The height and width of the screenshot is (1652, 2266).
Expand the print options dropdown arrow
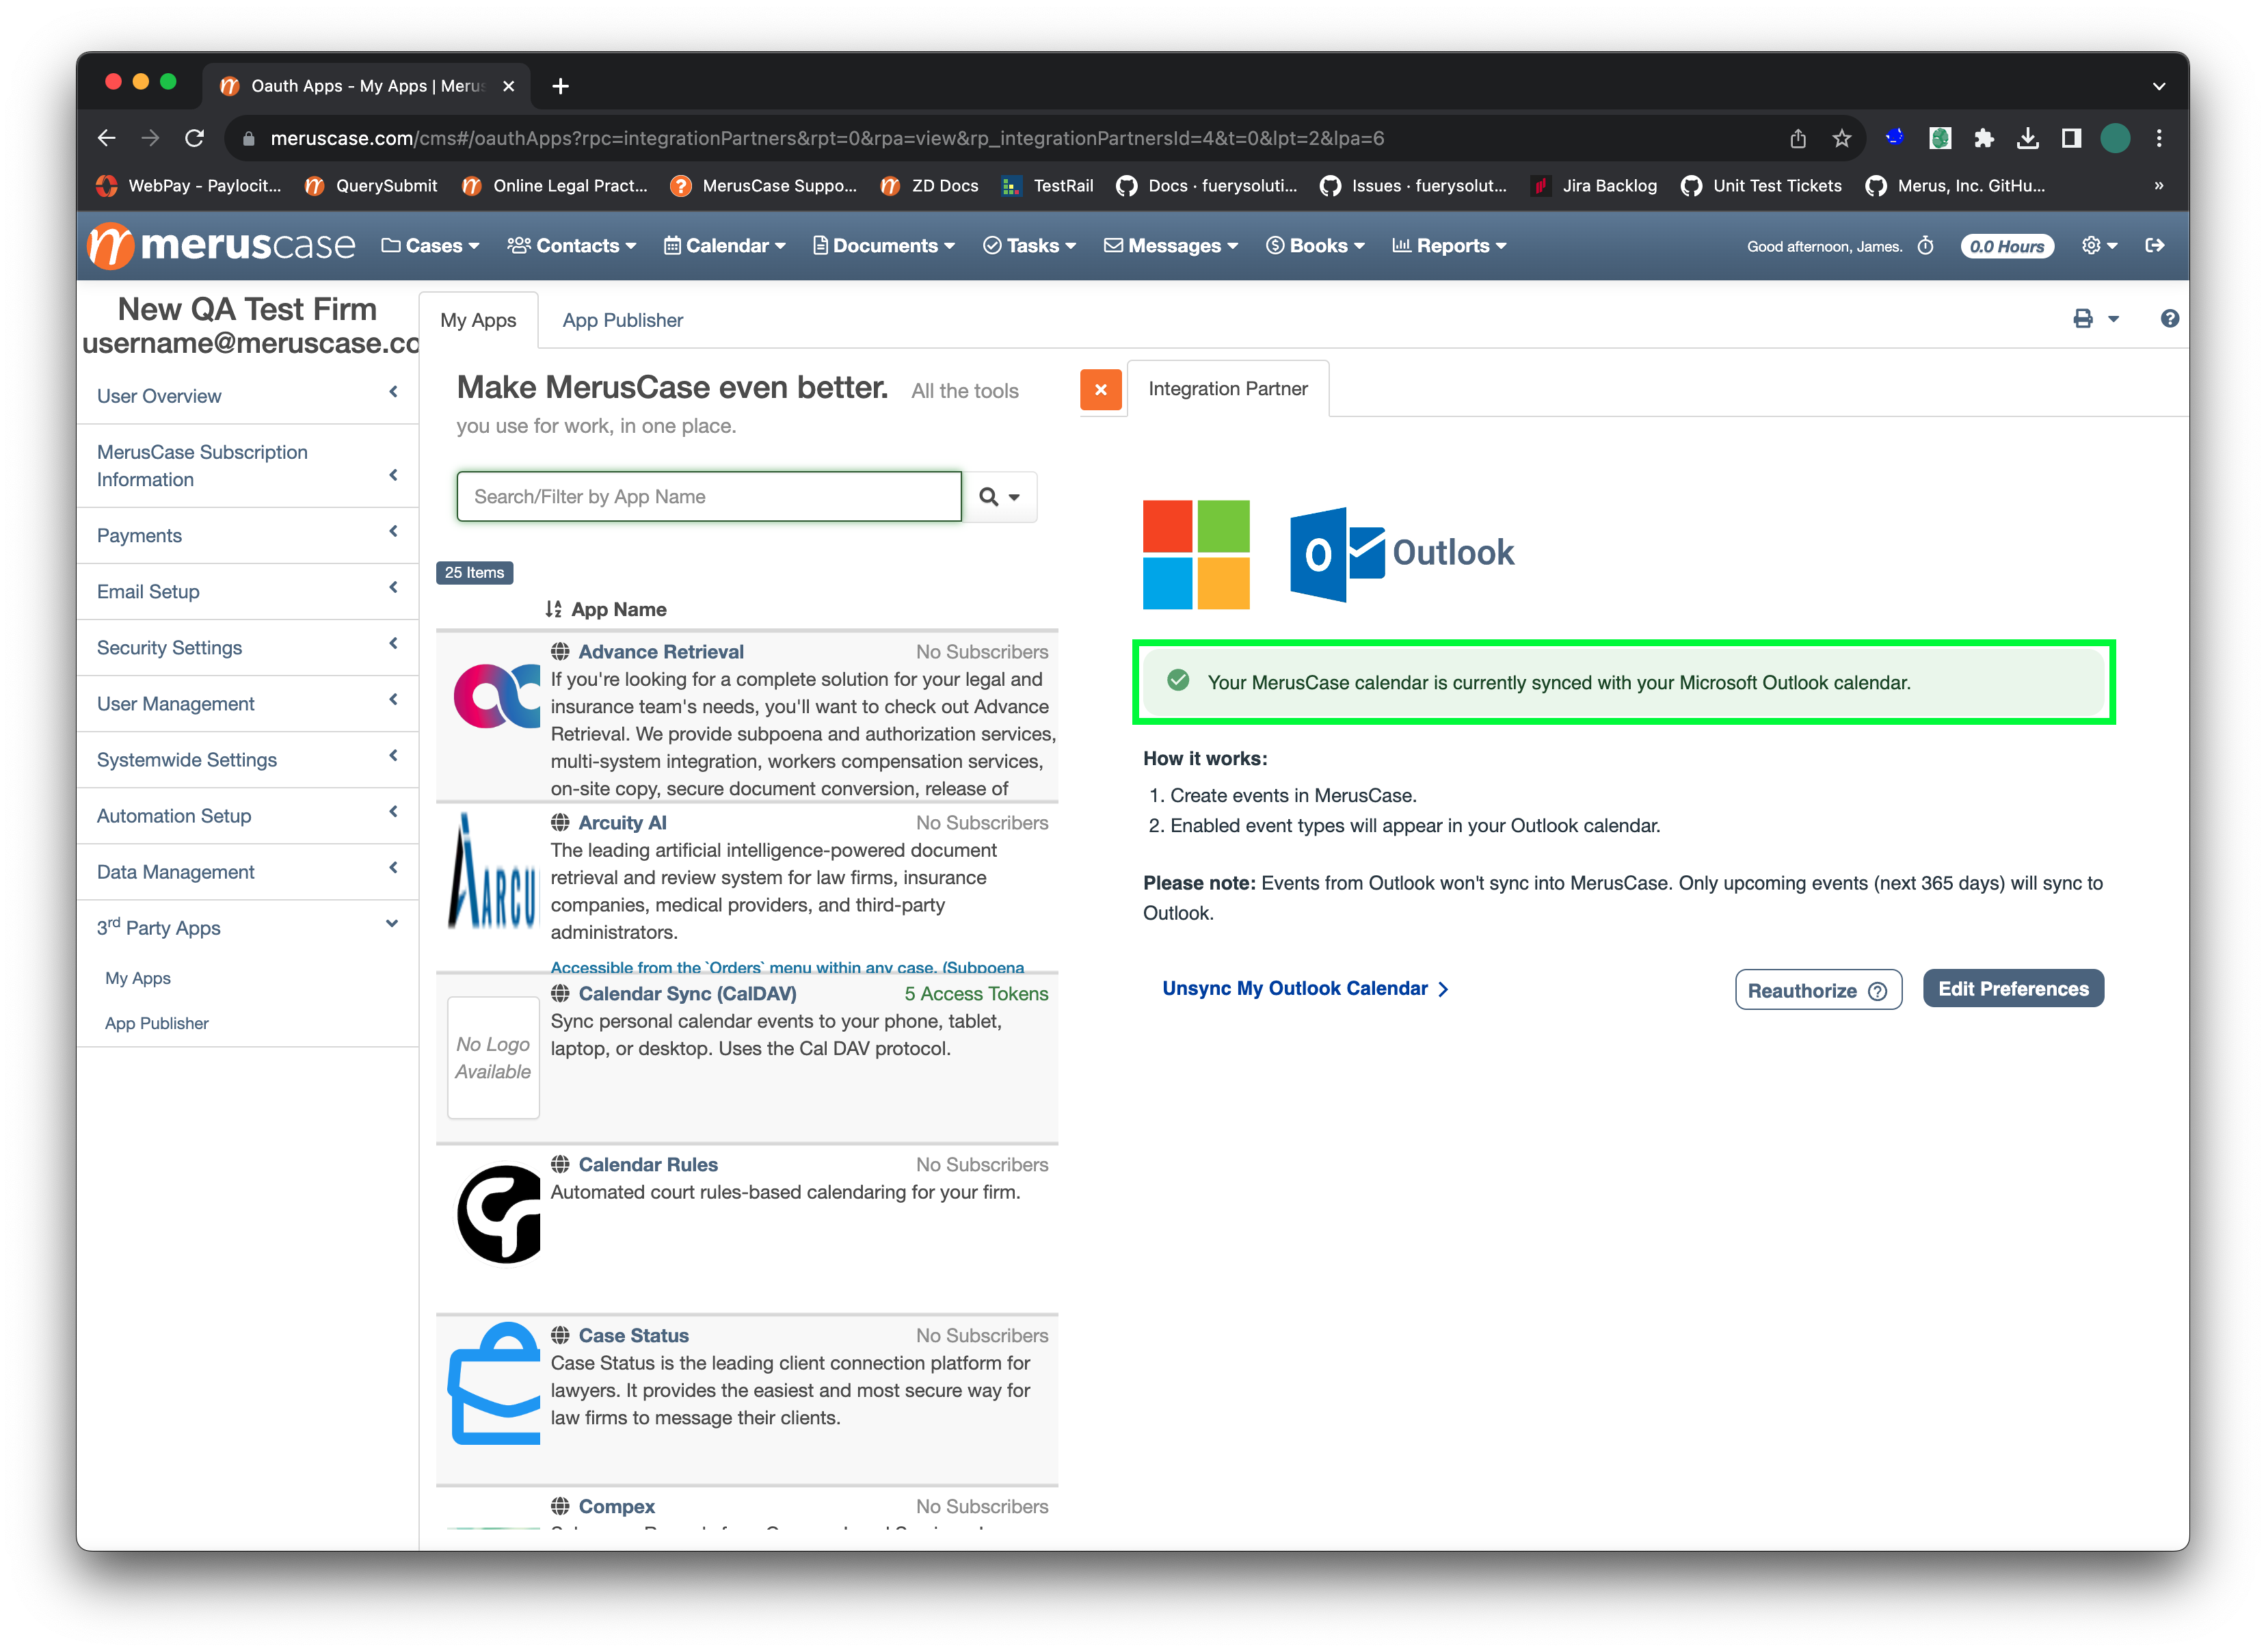point(2113,319)
